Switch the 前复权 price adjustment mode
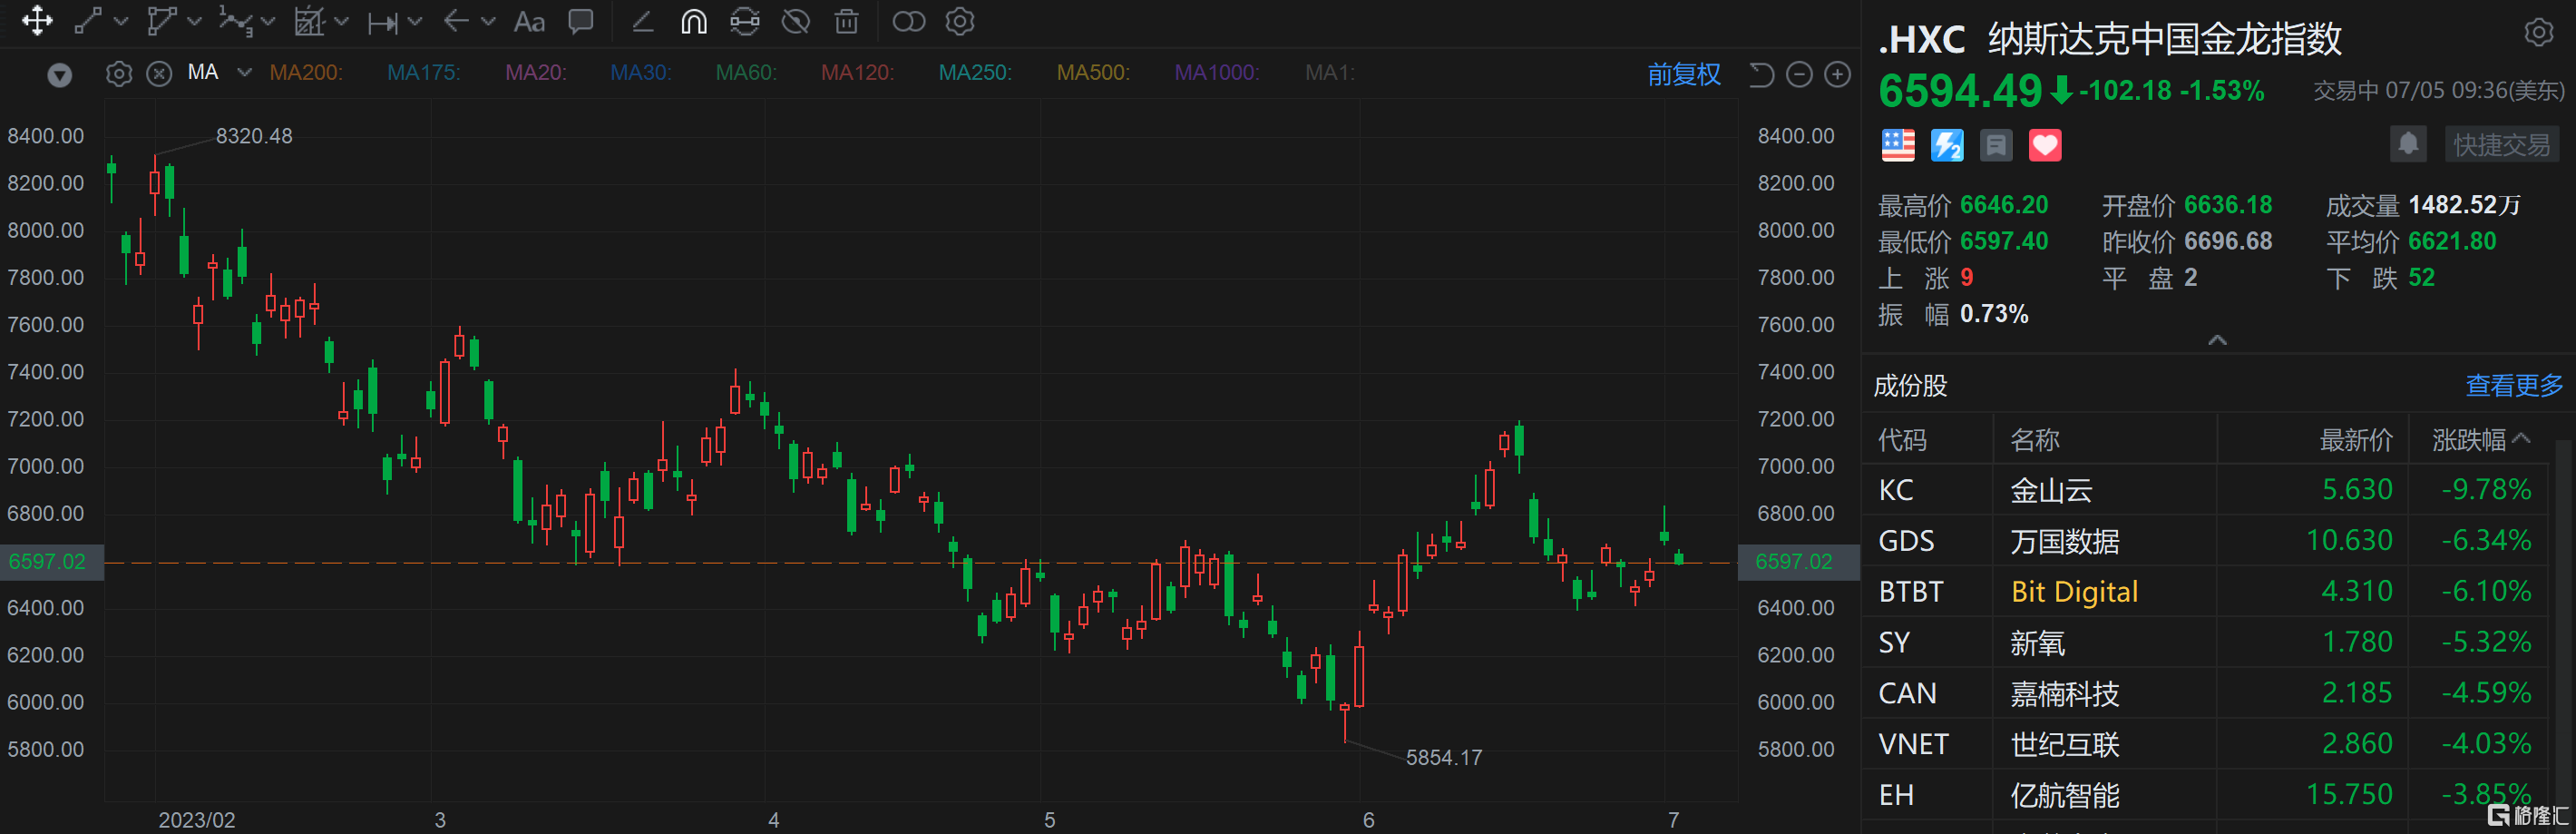 (1684, 74)
